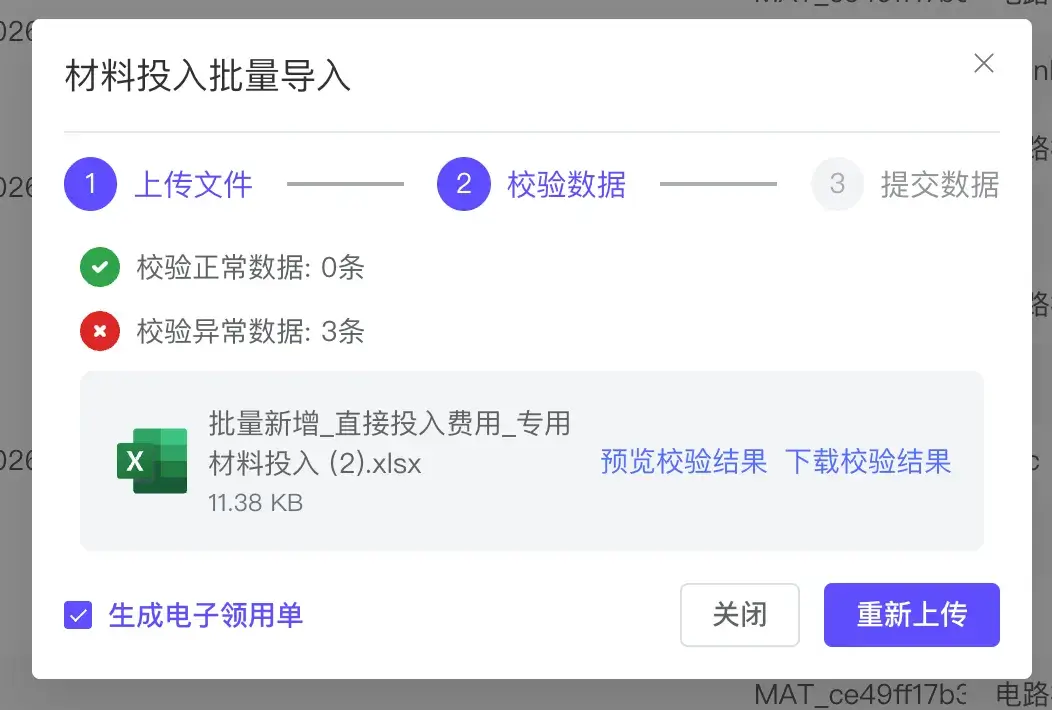Select the 校验数据 step label

(x=566, y=185)
